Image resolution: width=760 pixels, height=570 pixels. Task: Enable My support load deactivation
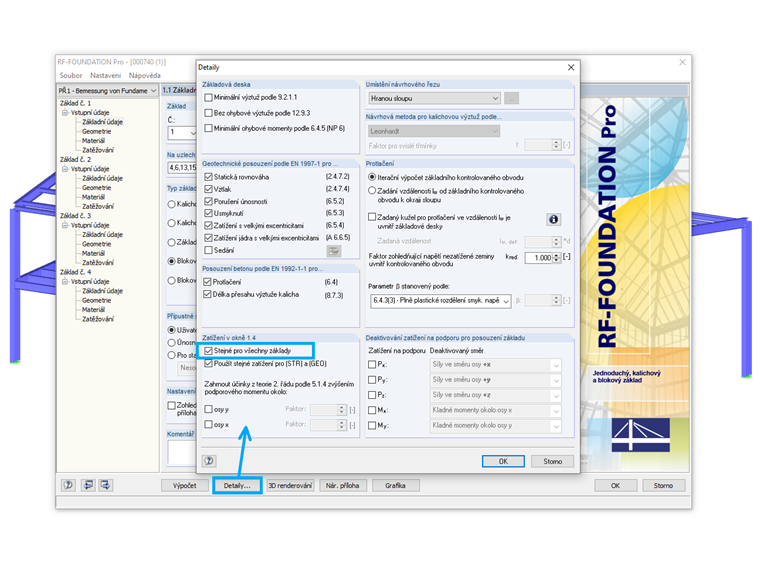[x=372, y=426]
